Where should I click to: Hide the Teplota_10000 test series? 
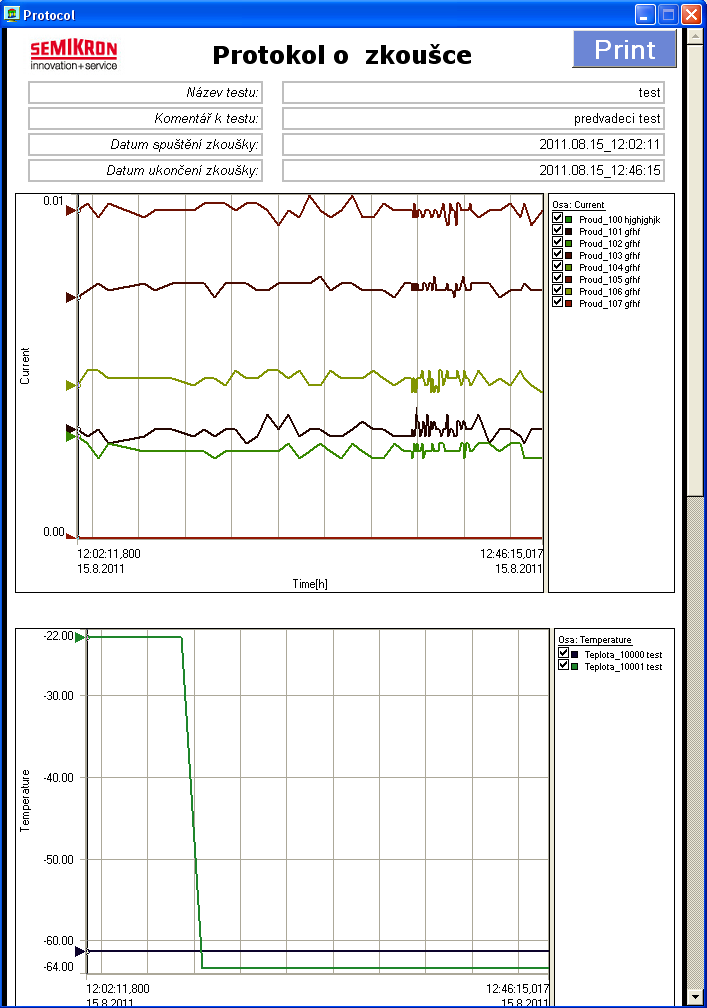(563, 654)
